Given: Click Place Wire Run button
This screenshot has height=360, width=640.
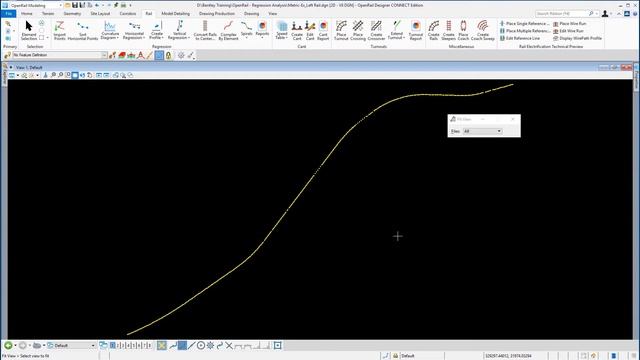Looking at the screenshot, I should coord(570,24).
